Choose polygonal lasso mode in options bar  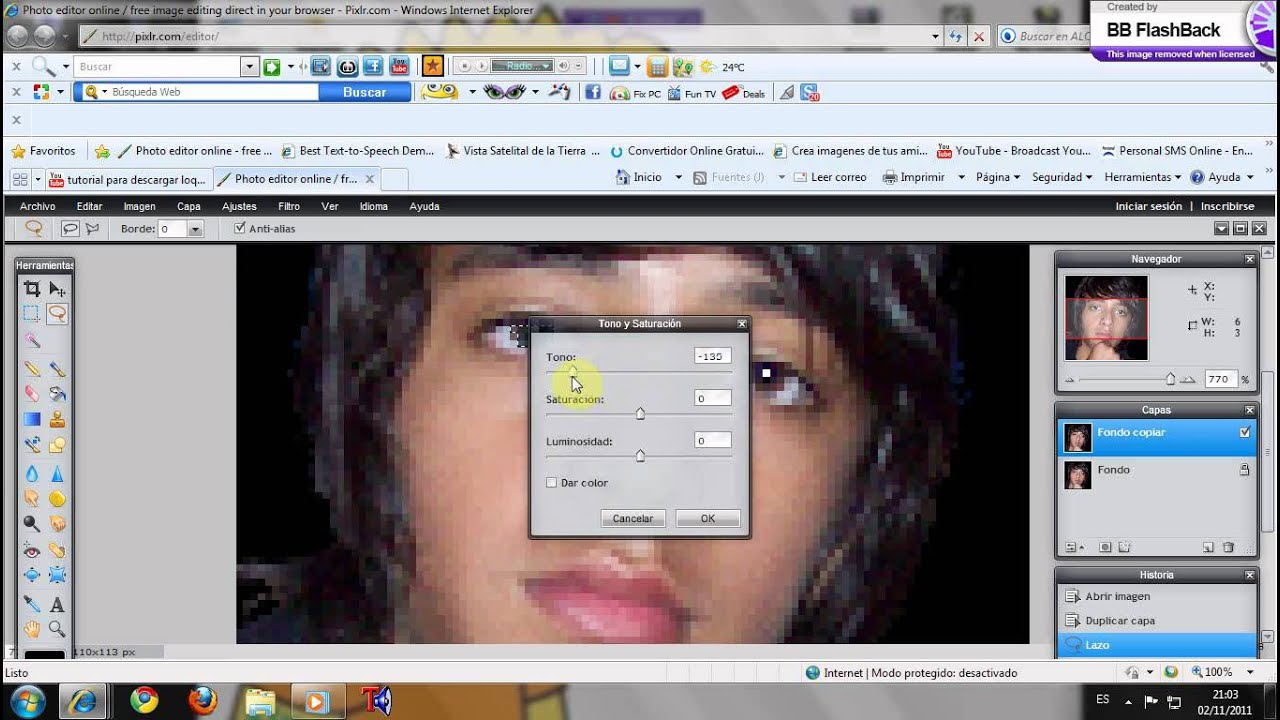[x=92, y=229]
